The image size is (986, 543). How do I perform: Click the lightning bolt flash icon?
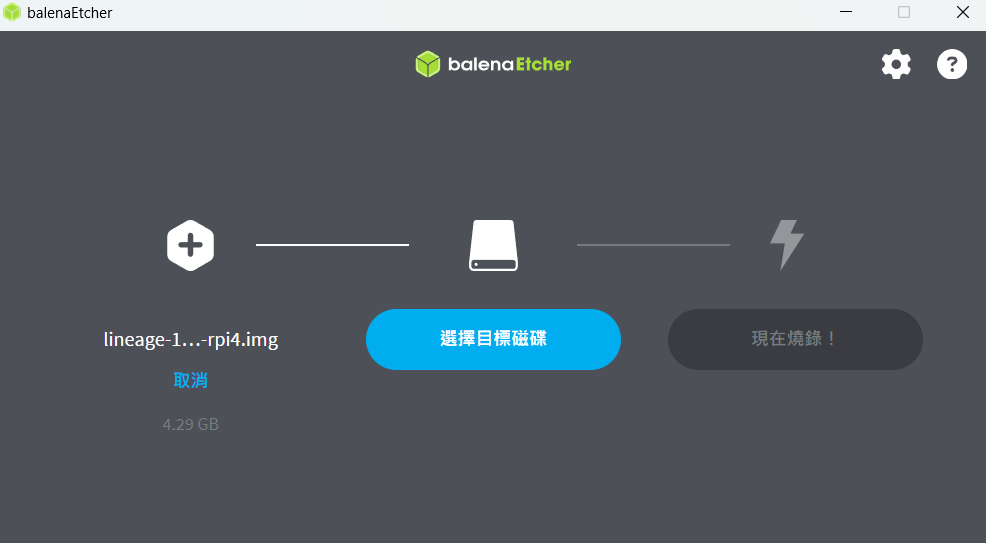coord(787,245)
